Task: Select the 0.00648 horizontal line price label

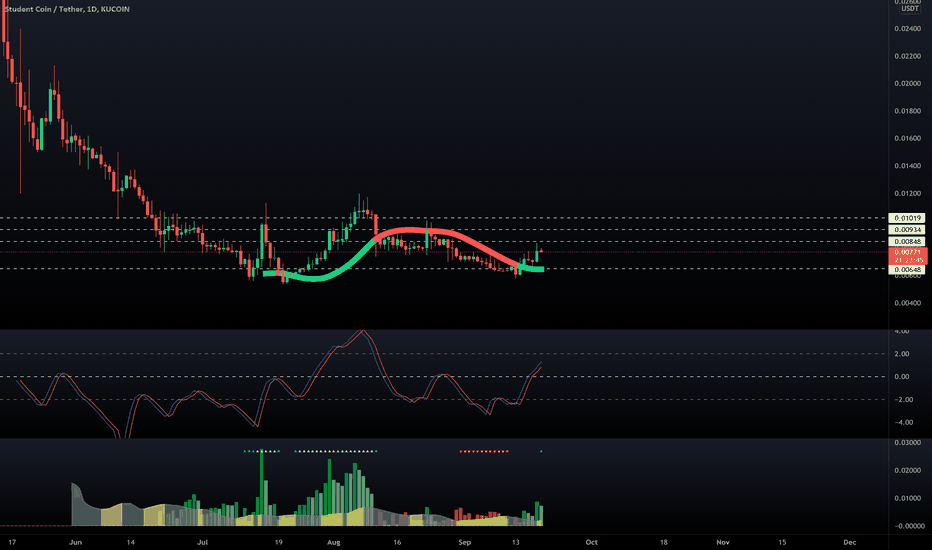Action: coord(907,269)
